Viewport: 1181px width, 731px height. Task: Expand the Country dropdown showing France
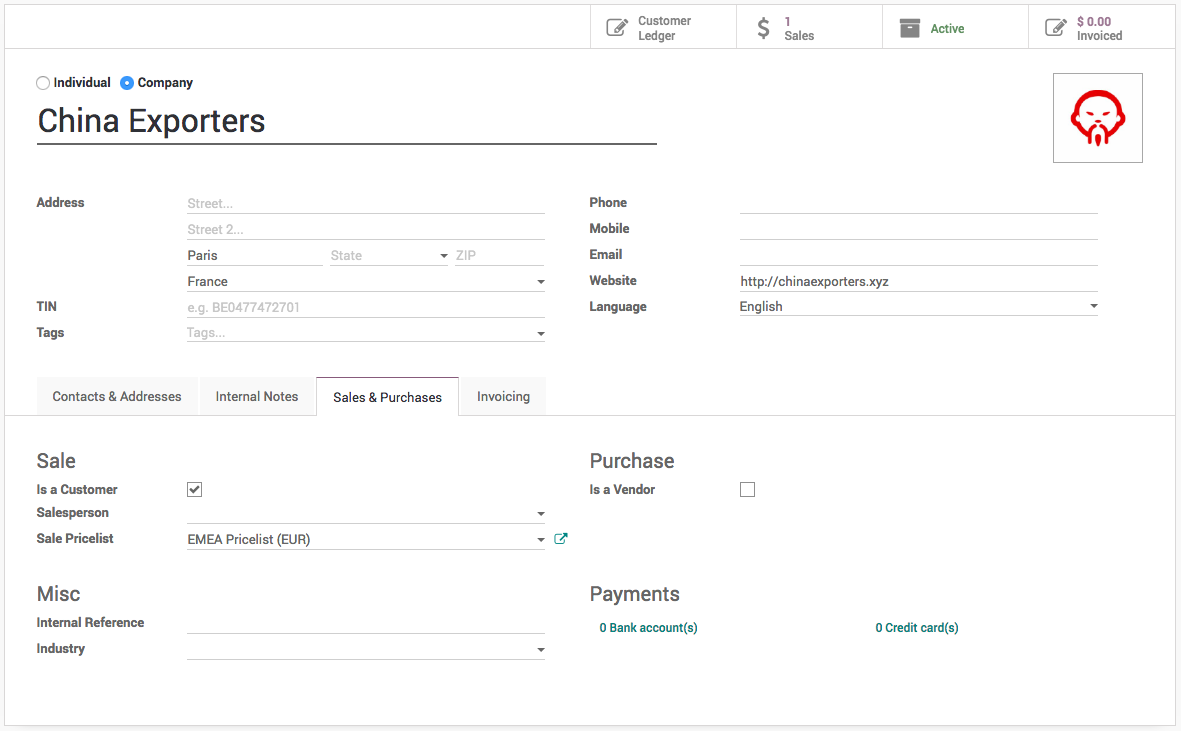pos(540,282)
